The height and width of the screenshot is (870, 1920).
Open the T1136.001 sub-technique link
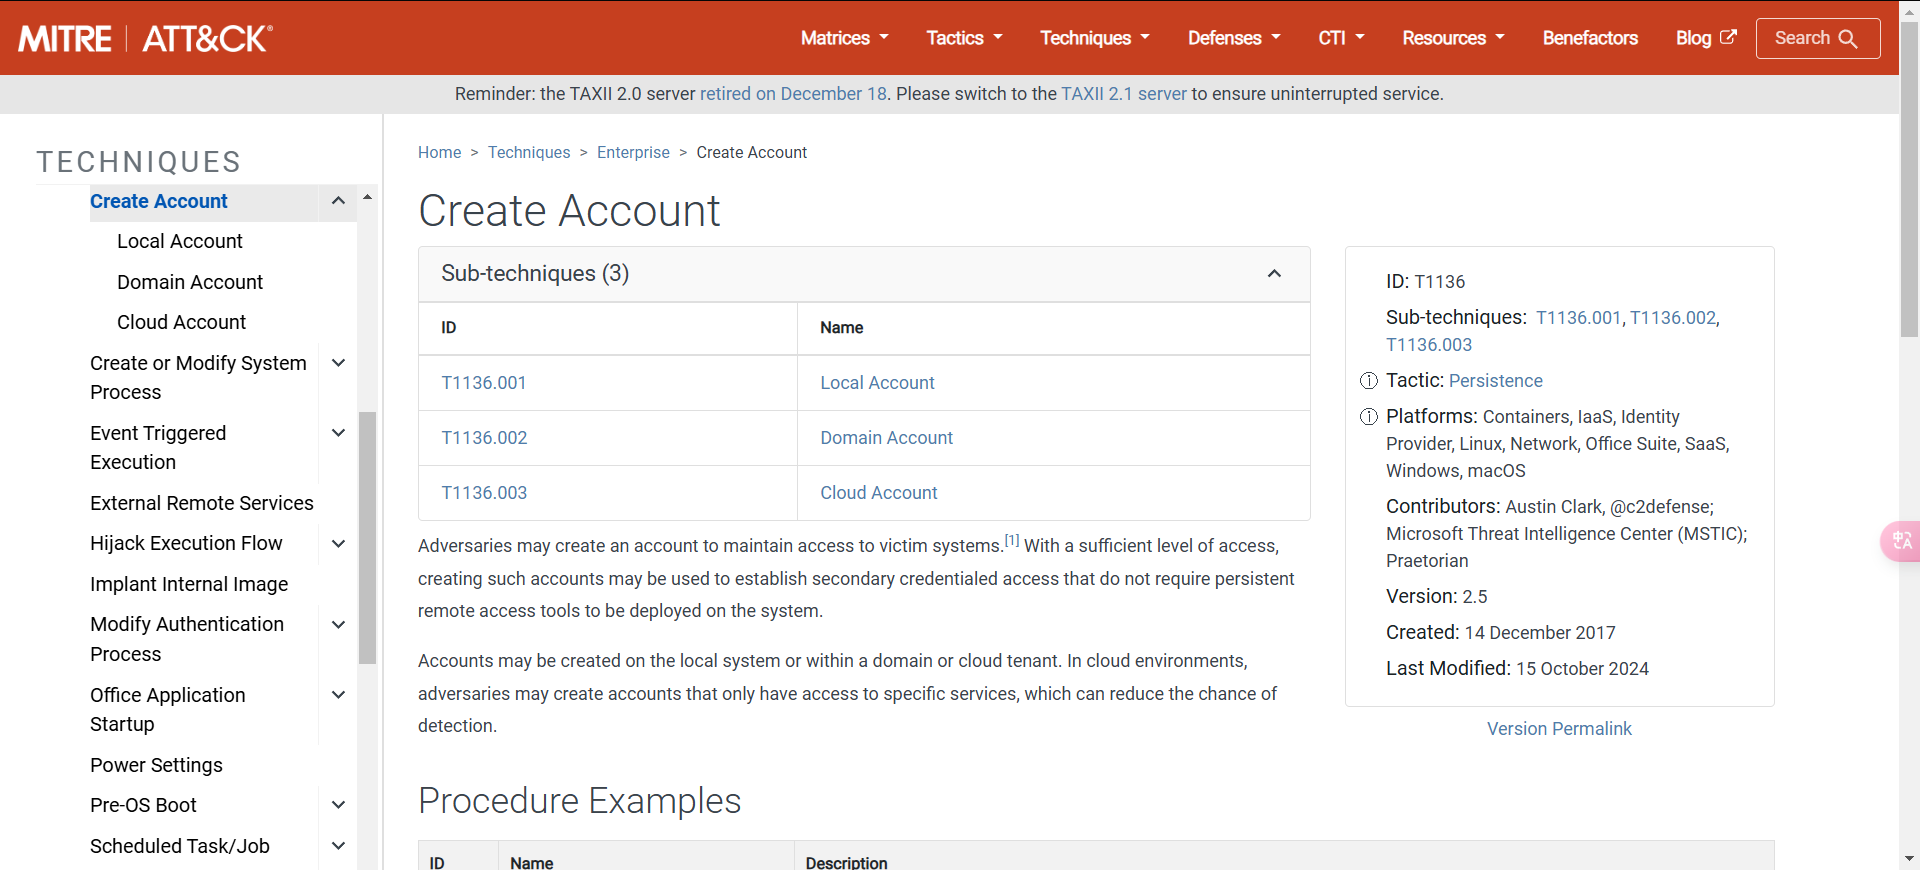click(484, 383)
